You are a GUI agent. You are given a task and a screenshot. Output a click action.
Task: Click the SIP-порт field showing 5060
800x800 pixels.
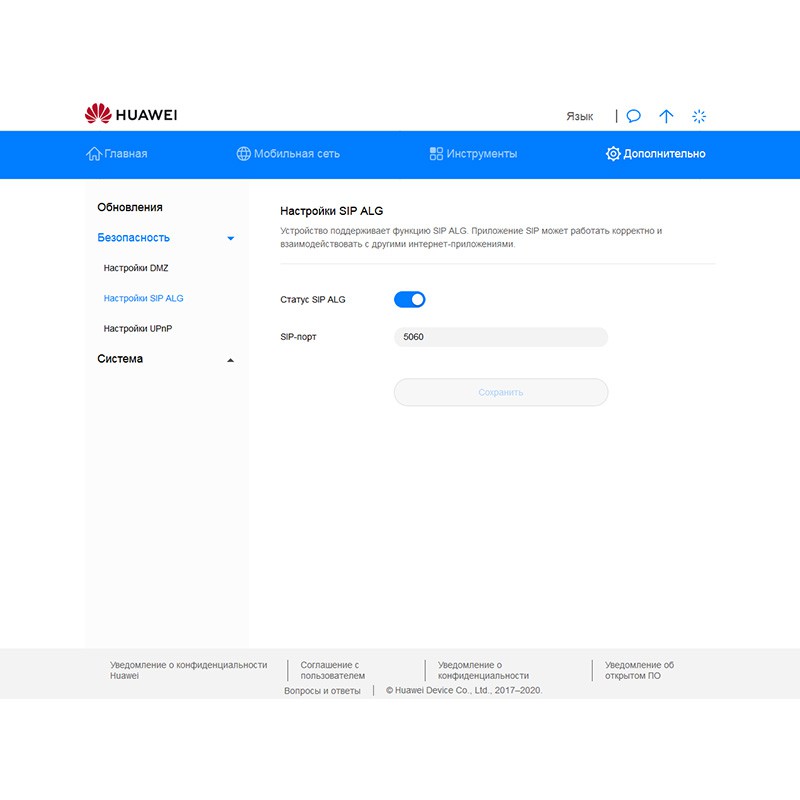[500, 337]
